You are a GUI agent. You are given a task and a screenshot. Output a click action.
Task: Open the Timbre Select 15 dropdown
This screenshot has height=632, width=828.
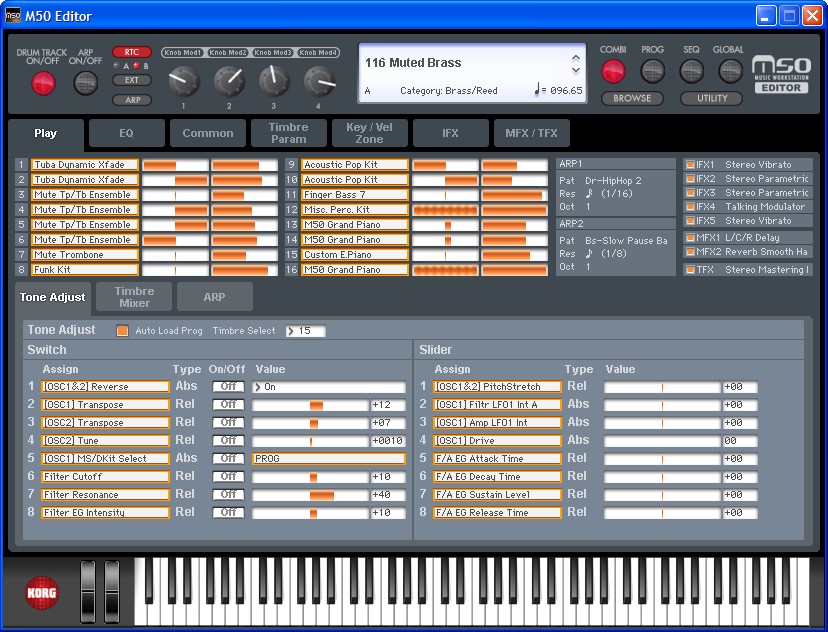(306, 331)
